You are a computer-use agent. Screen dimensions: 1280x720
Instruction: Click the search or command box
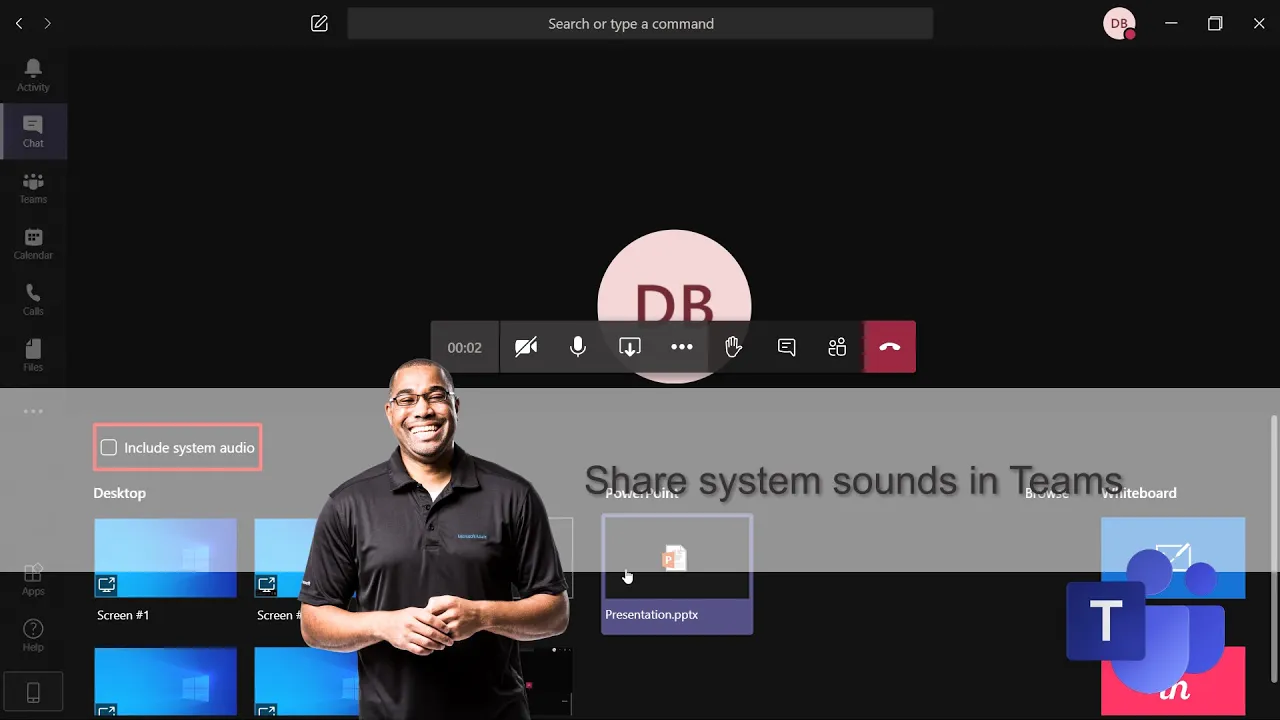pos(640,23)
